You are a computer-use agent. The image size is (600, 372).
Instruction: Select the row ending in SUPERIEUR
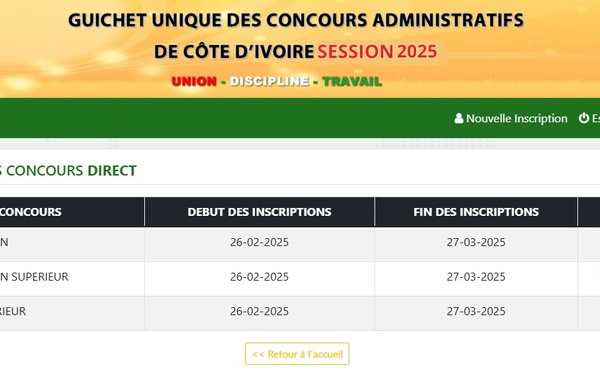click(300, 277)
